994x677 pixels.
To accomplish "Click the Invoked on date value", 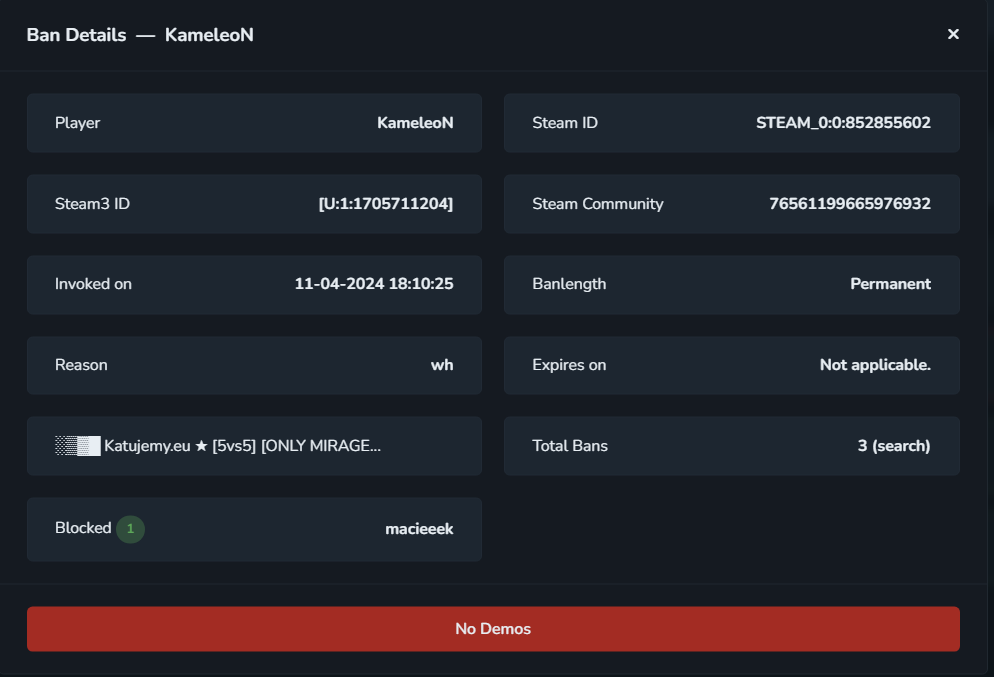I will pyautogui.click(x=374, y=284).
